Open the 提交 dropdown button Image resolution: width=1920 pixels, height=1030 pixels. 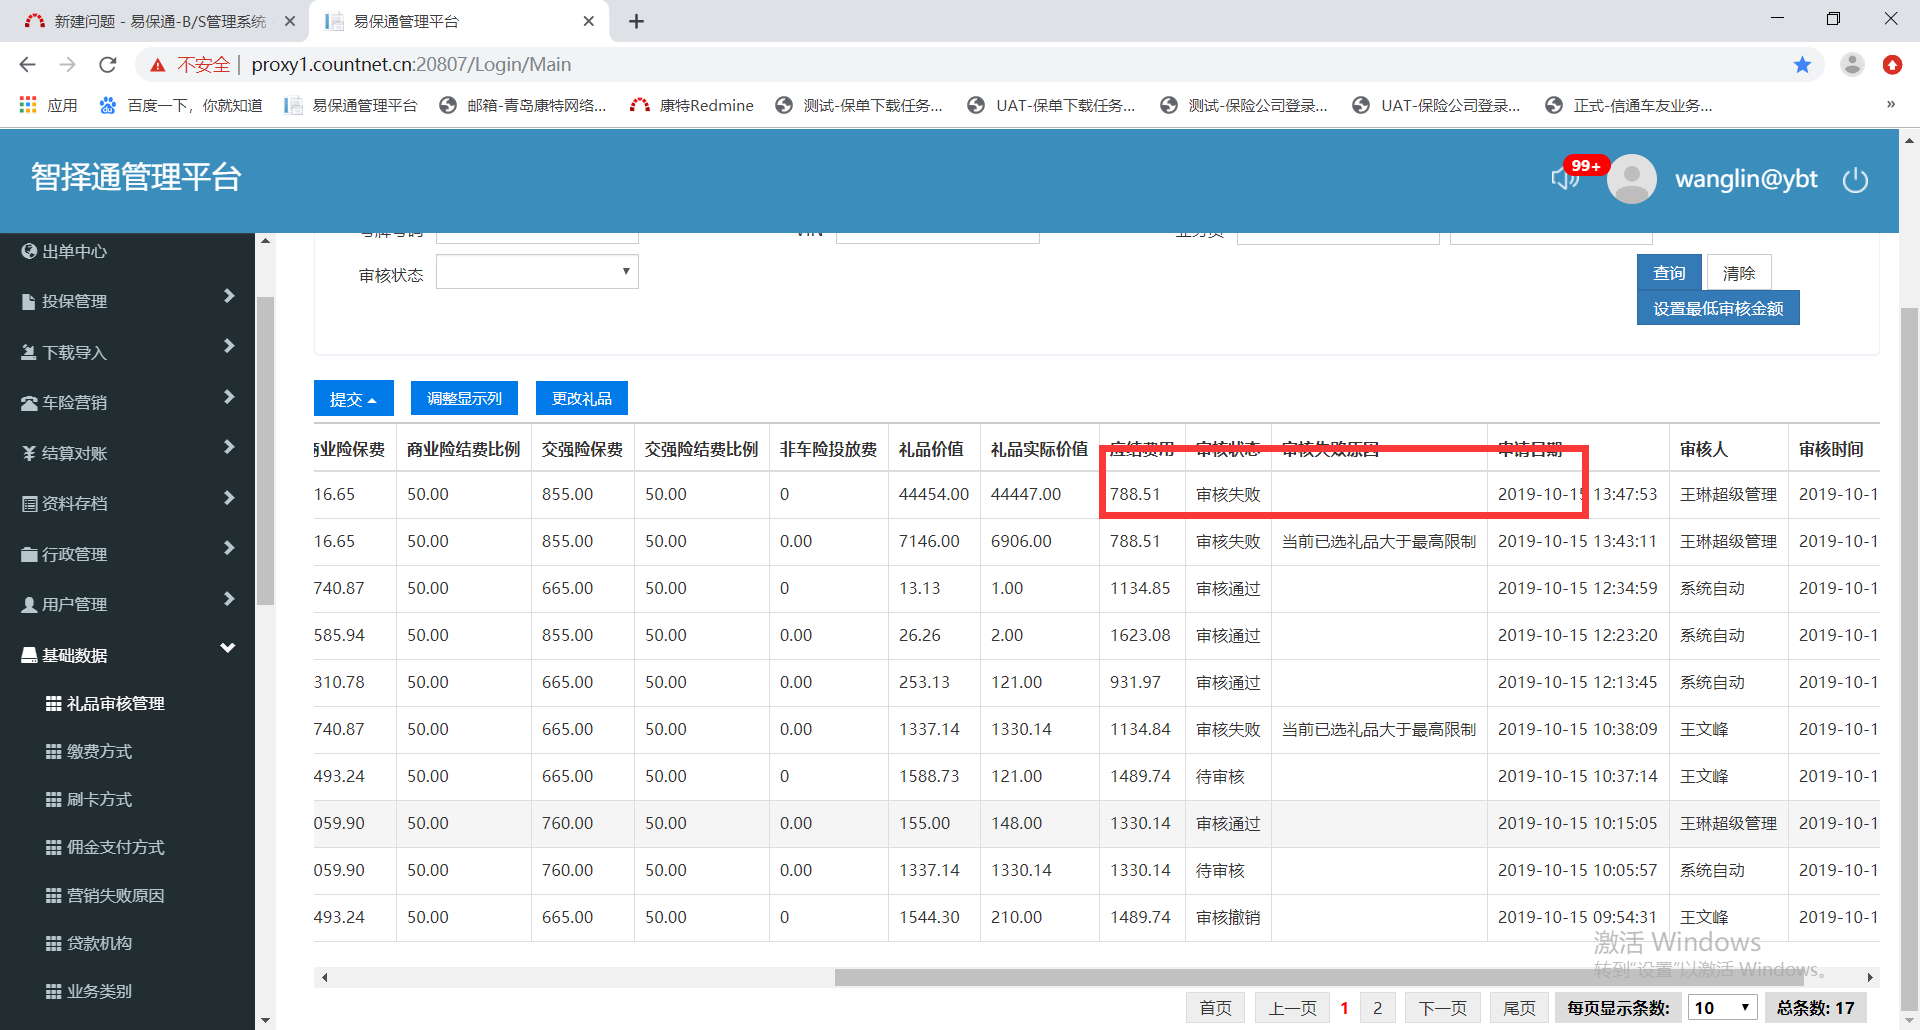(x=353, y=399)
